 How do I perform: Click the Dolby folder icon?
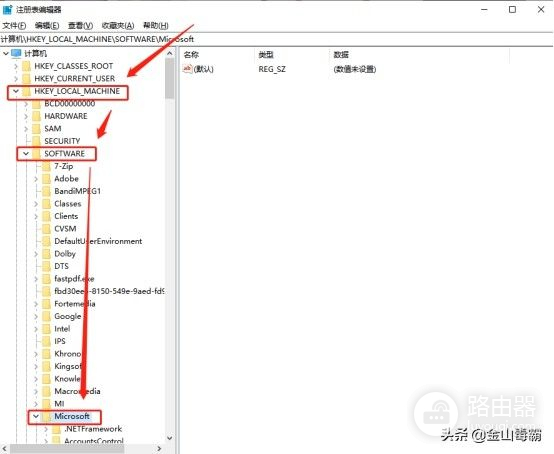click(46, 254)
